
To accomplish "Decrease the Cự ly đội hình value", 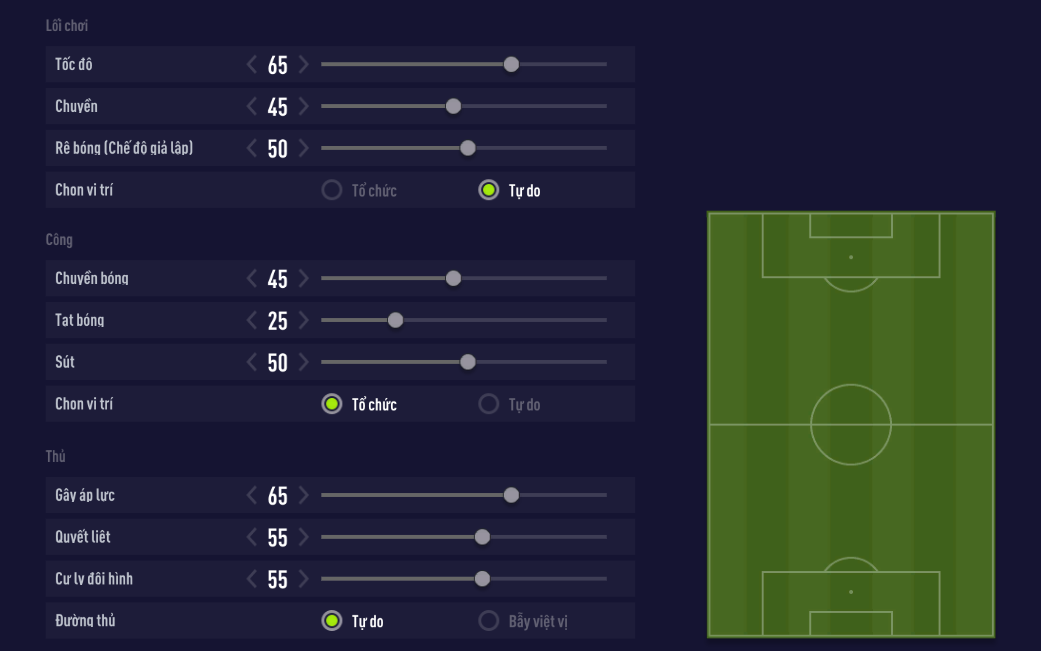I will tap(252, 580).
